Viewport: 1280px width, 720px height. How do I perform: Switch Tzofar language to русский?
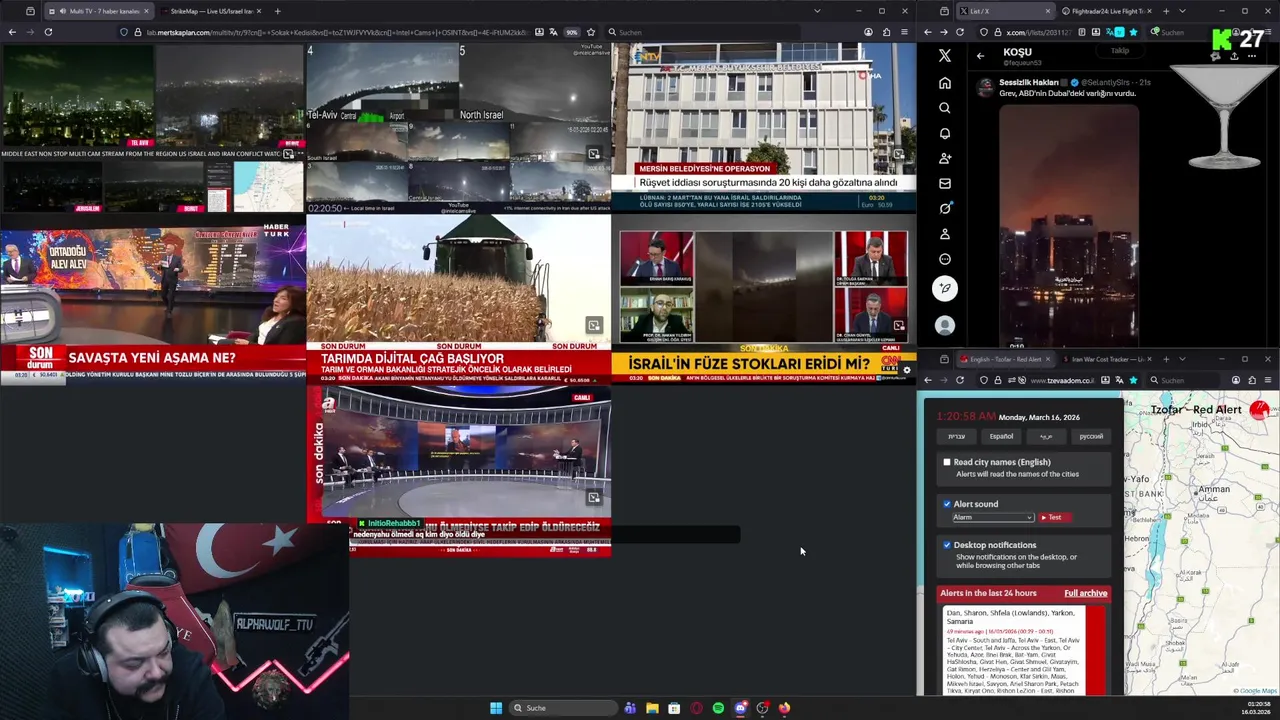click(1091, 436)
